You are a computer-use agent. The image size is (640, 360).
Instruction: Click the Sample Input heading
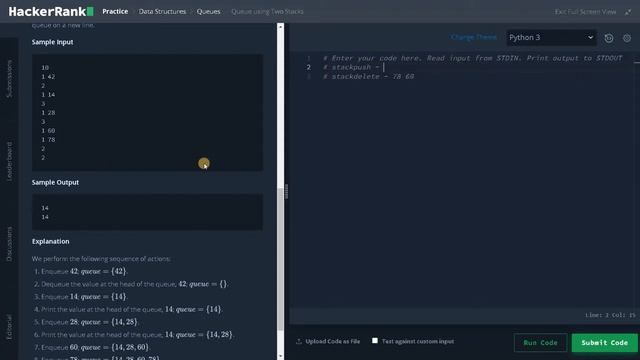pyautogui.click(x=53, y=42)
